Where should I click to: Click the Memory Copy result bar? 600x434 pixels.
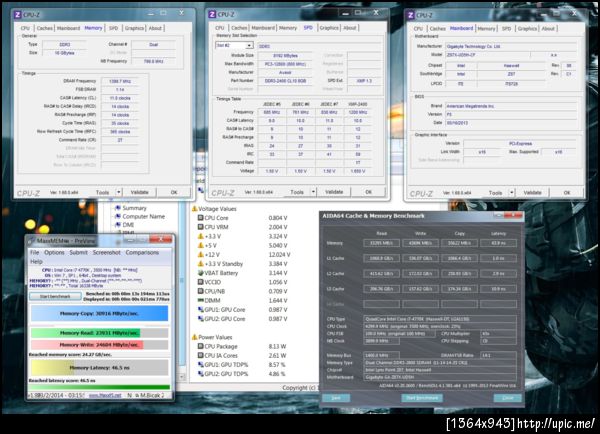pos(99,313)
